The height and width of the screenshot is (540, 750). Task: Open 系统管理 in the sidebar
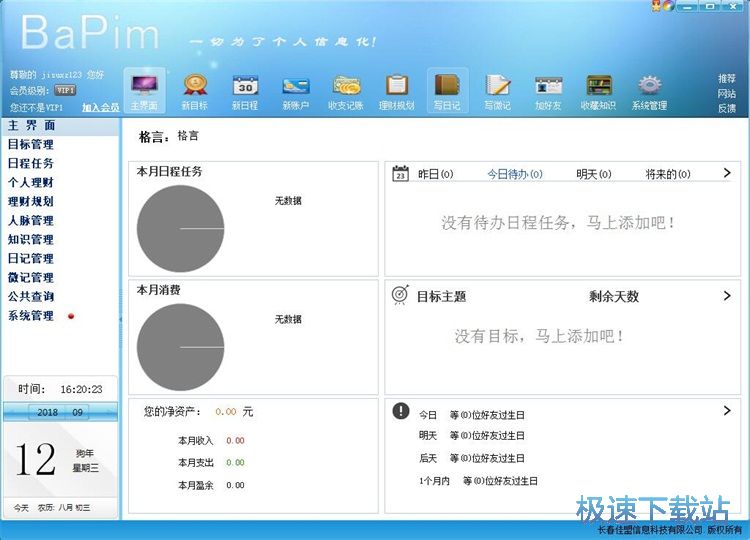(31, 316)
